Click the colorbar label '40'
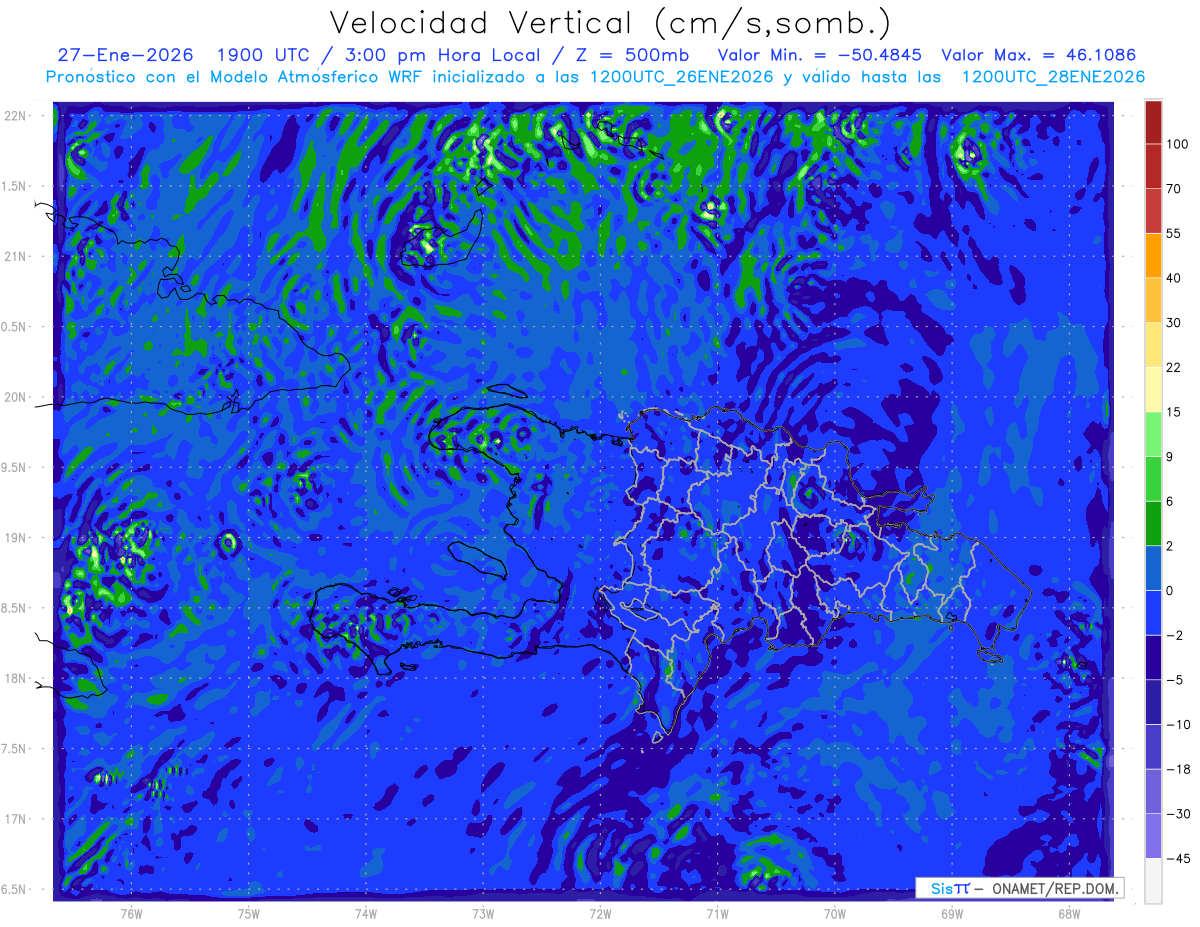This screenshot has height=927, width=1200. (x=1174, y=278)
